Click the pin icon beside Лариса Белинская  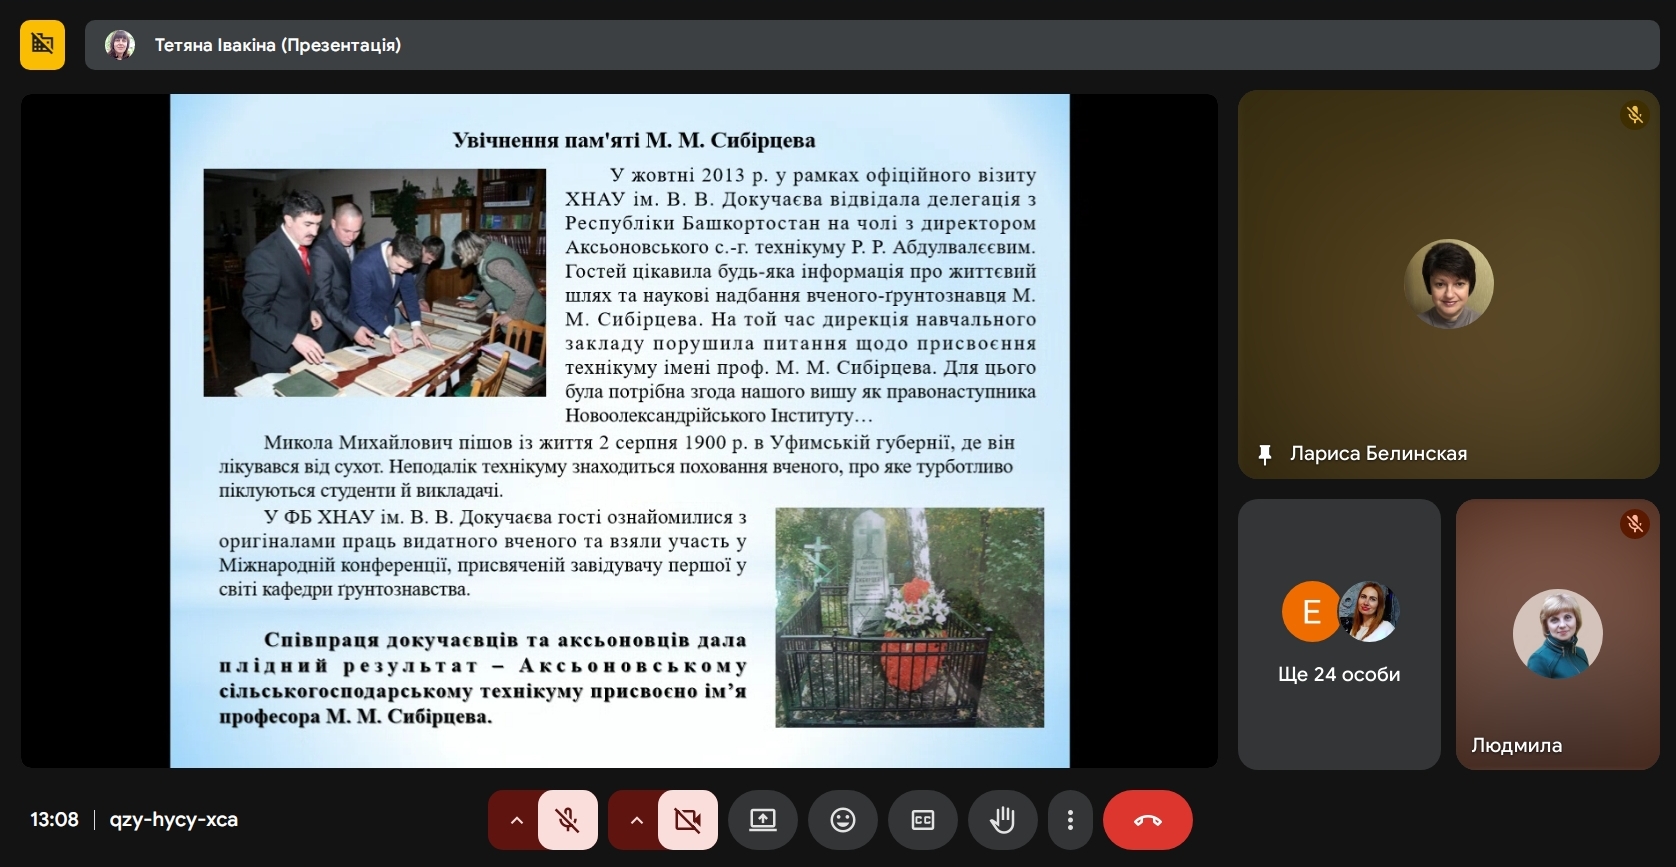[x=1265, y=455]
